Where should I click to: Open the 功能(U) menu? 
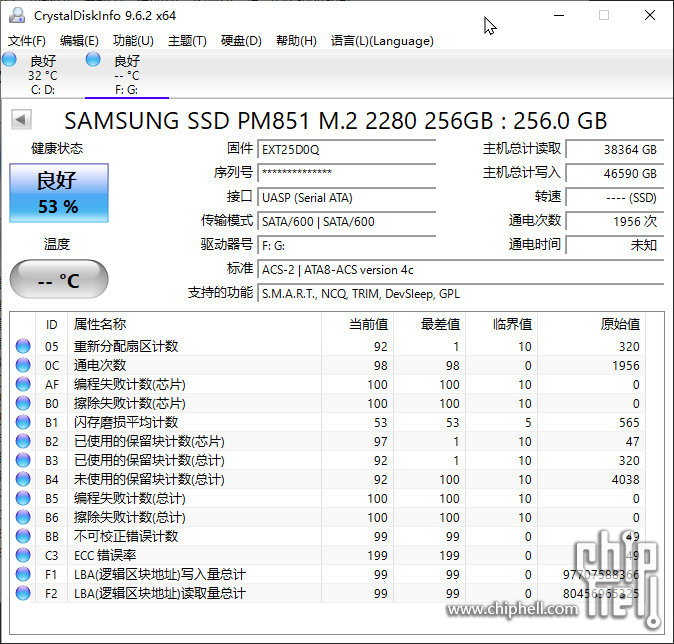point(133,41)
